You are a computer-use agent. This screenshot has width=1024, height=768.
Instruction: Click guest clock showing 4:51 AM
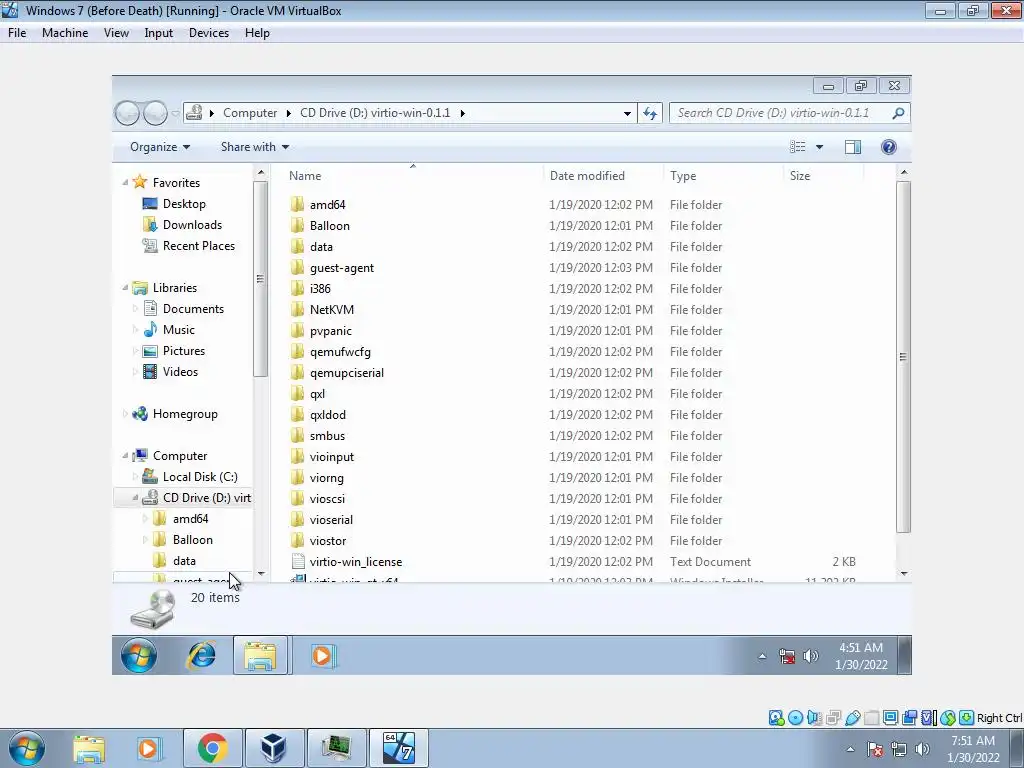pos(861,656)
